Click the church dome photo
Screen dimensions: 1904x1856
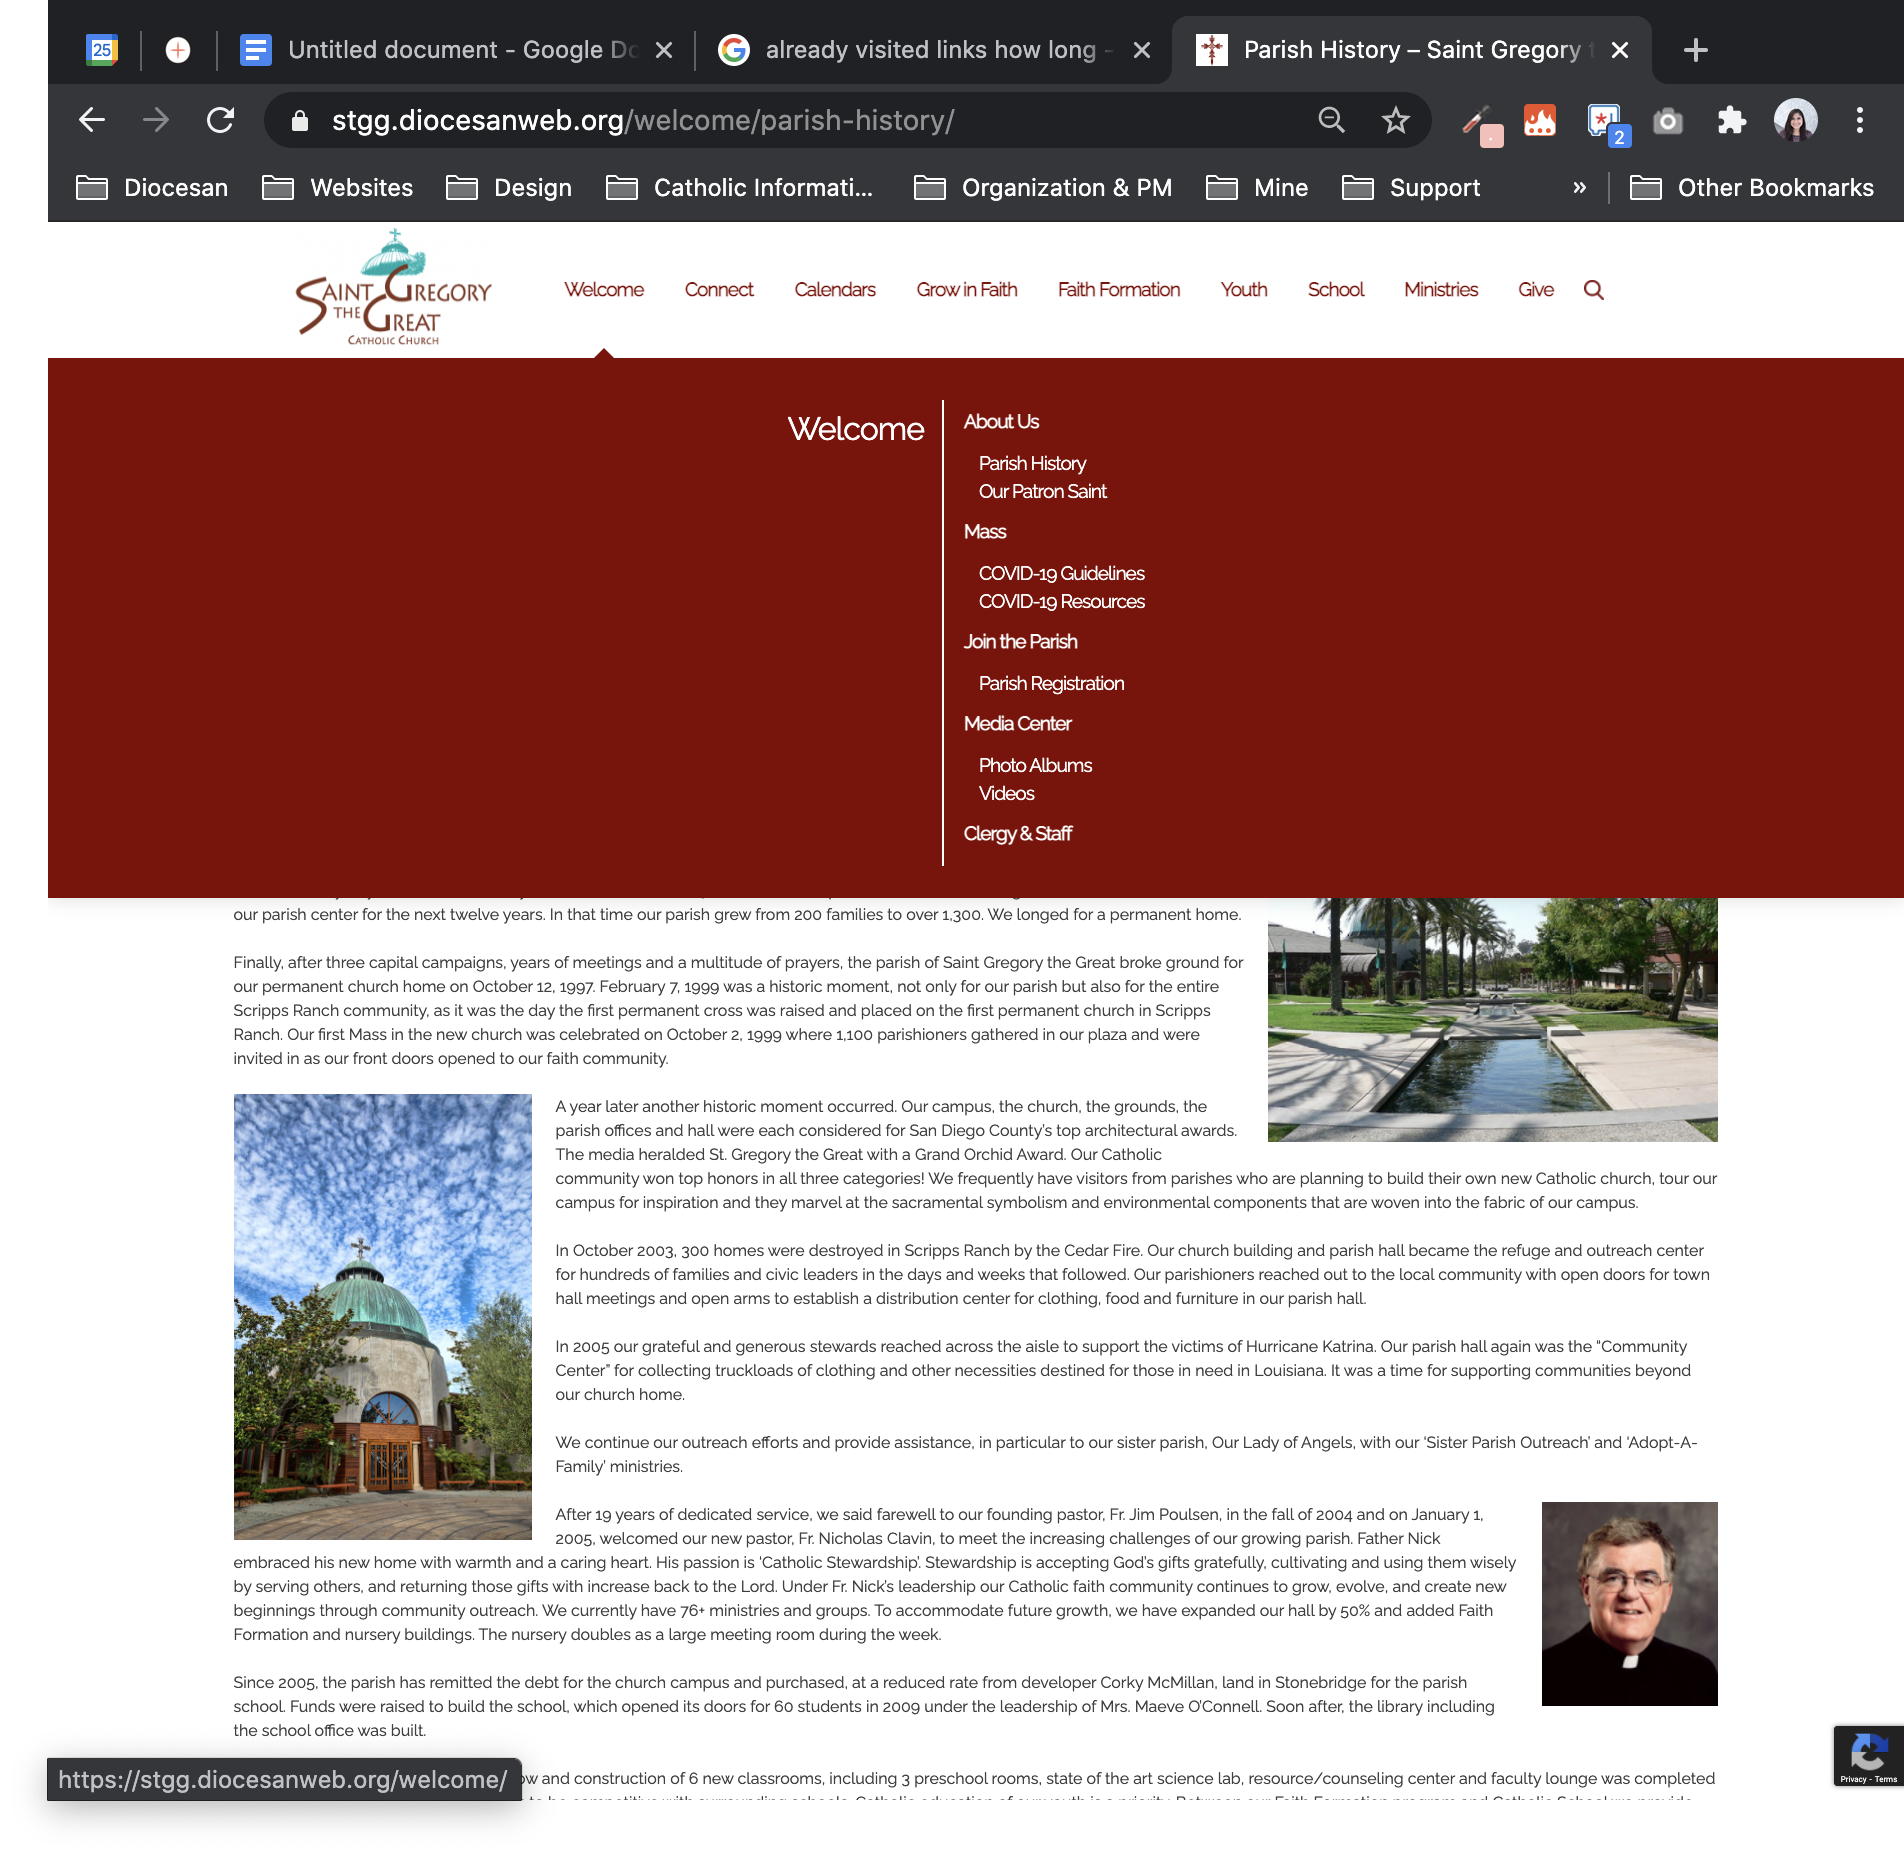(x=382, y=1316)
